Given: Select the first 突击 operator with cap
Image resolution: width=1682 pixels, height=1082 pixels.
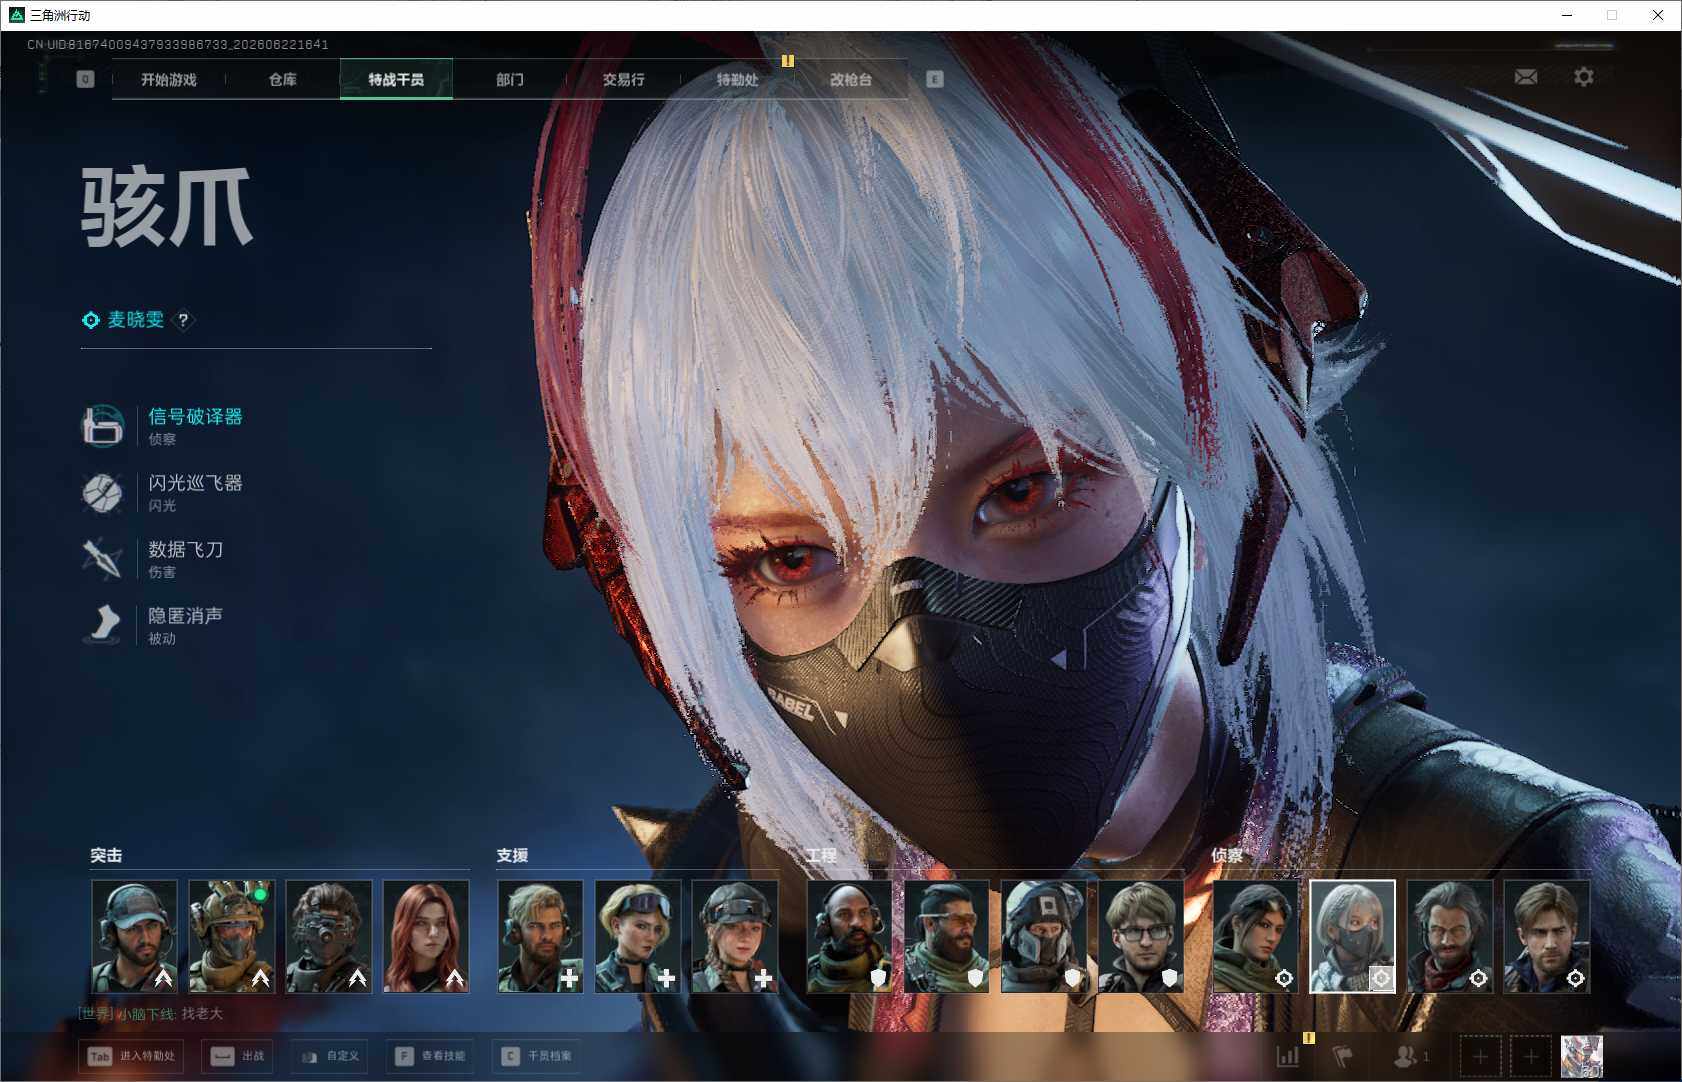Looking at the screenshot, I should (134, 936).
